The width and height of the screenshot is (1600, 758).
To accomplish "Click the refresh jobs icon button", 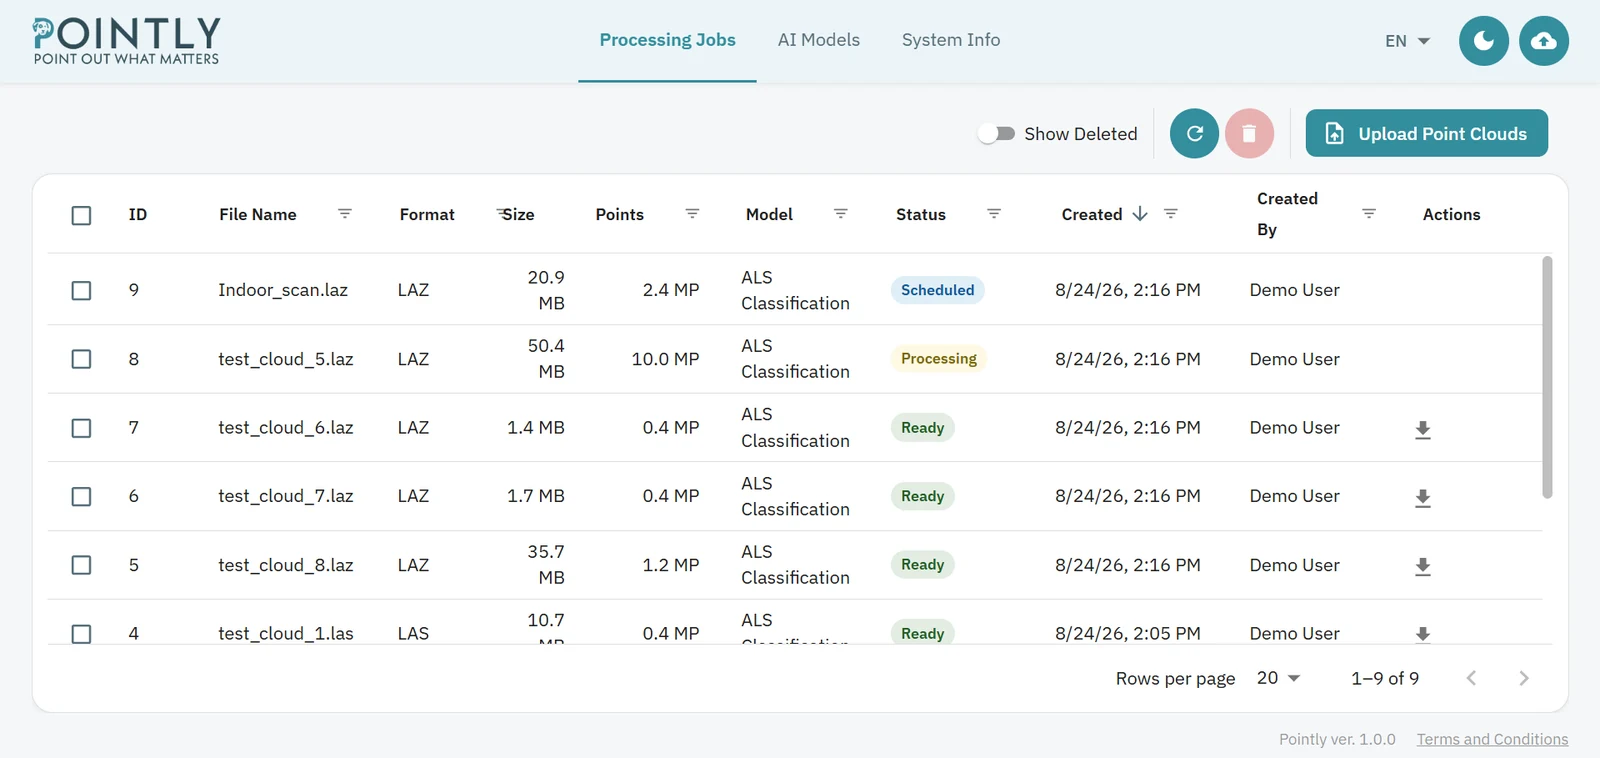I will click(x=1194, y=133).
